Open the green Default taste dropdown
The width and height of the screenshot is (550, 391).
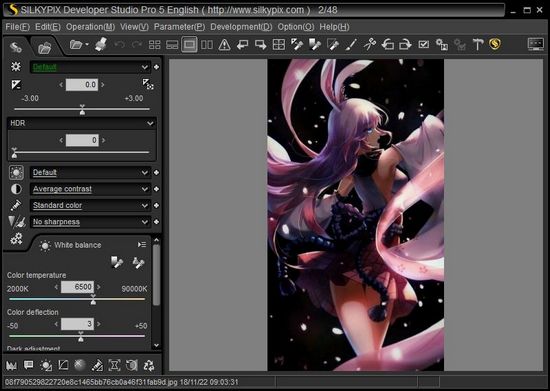[90, 67]
